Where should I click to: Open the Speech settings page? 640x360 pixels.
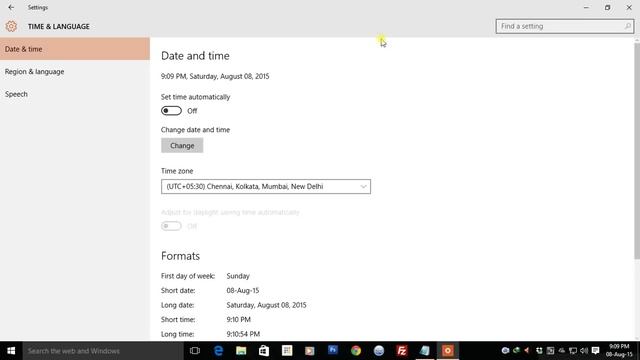pos(75,94)
